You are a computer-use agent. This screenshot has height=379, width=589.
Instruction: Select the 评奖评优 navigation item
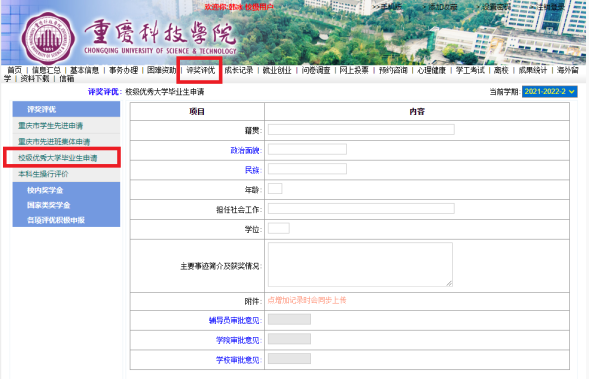pos(201,70)
